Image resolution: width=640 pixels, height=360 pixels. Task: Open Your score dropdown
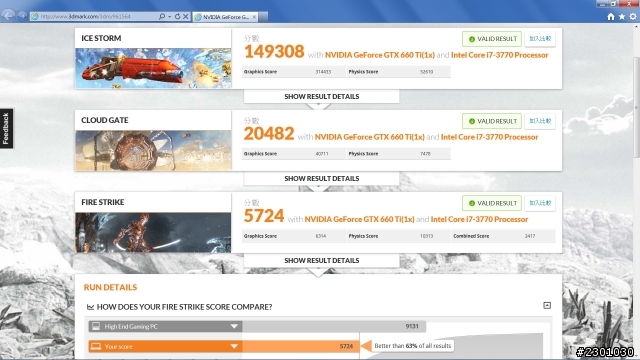165,347
